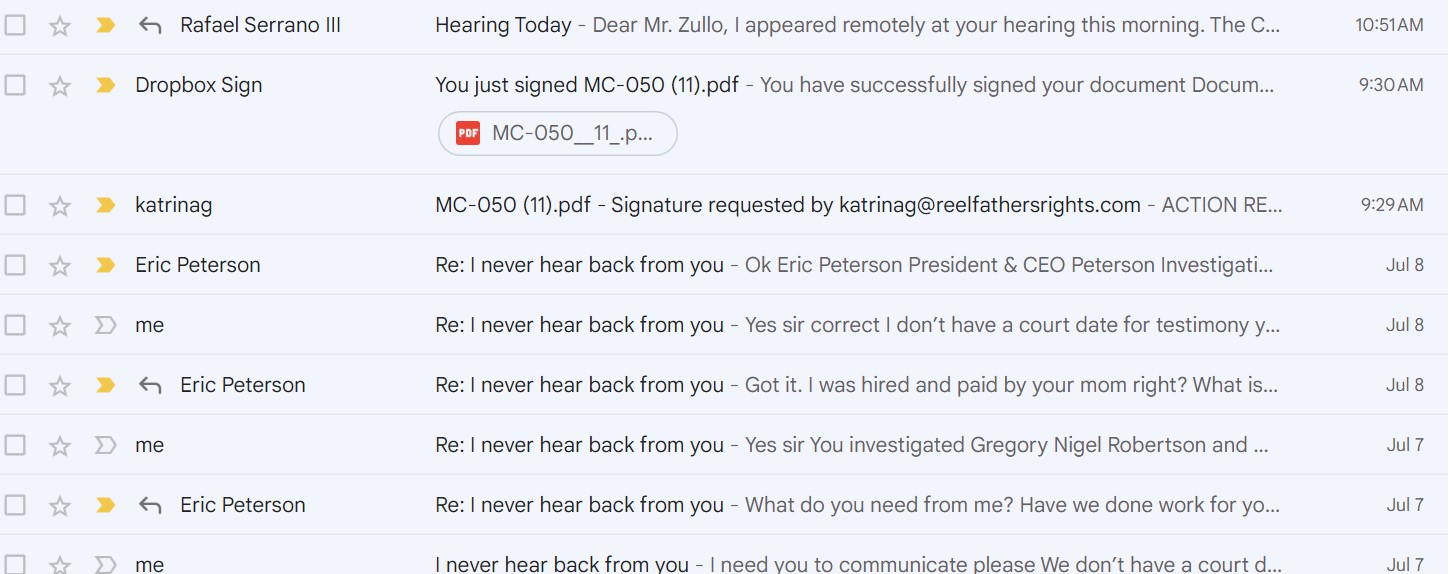Star the Rafael Serrano III email
Screen dimensions: 1449x574
(60, 26)
